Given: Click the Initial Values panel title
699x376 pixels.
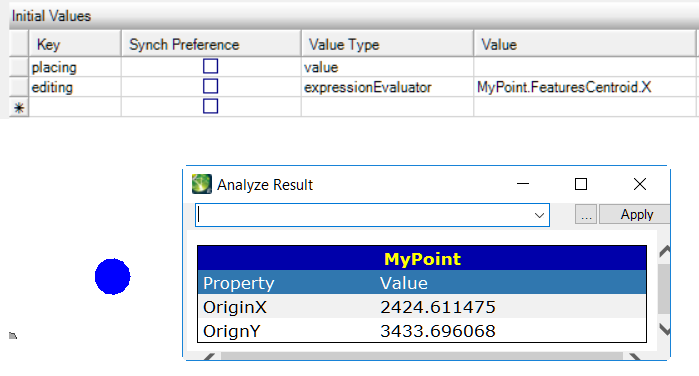Looking at the screenshot, I should 51,16.
